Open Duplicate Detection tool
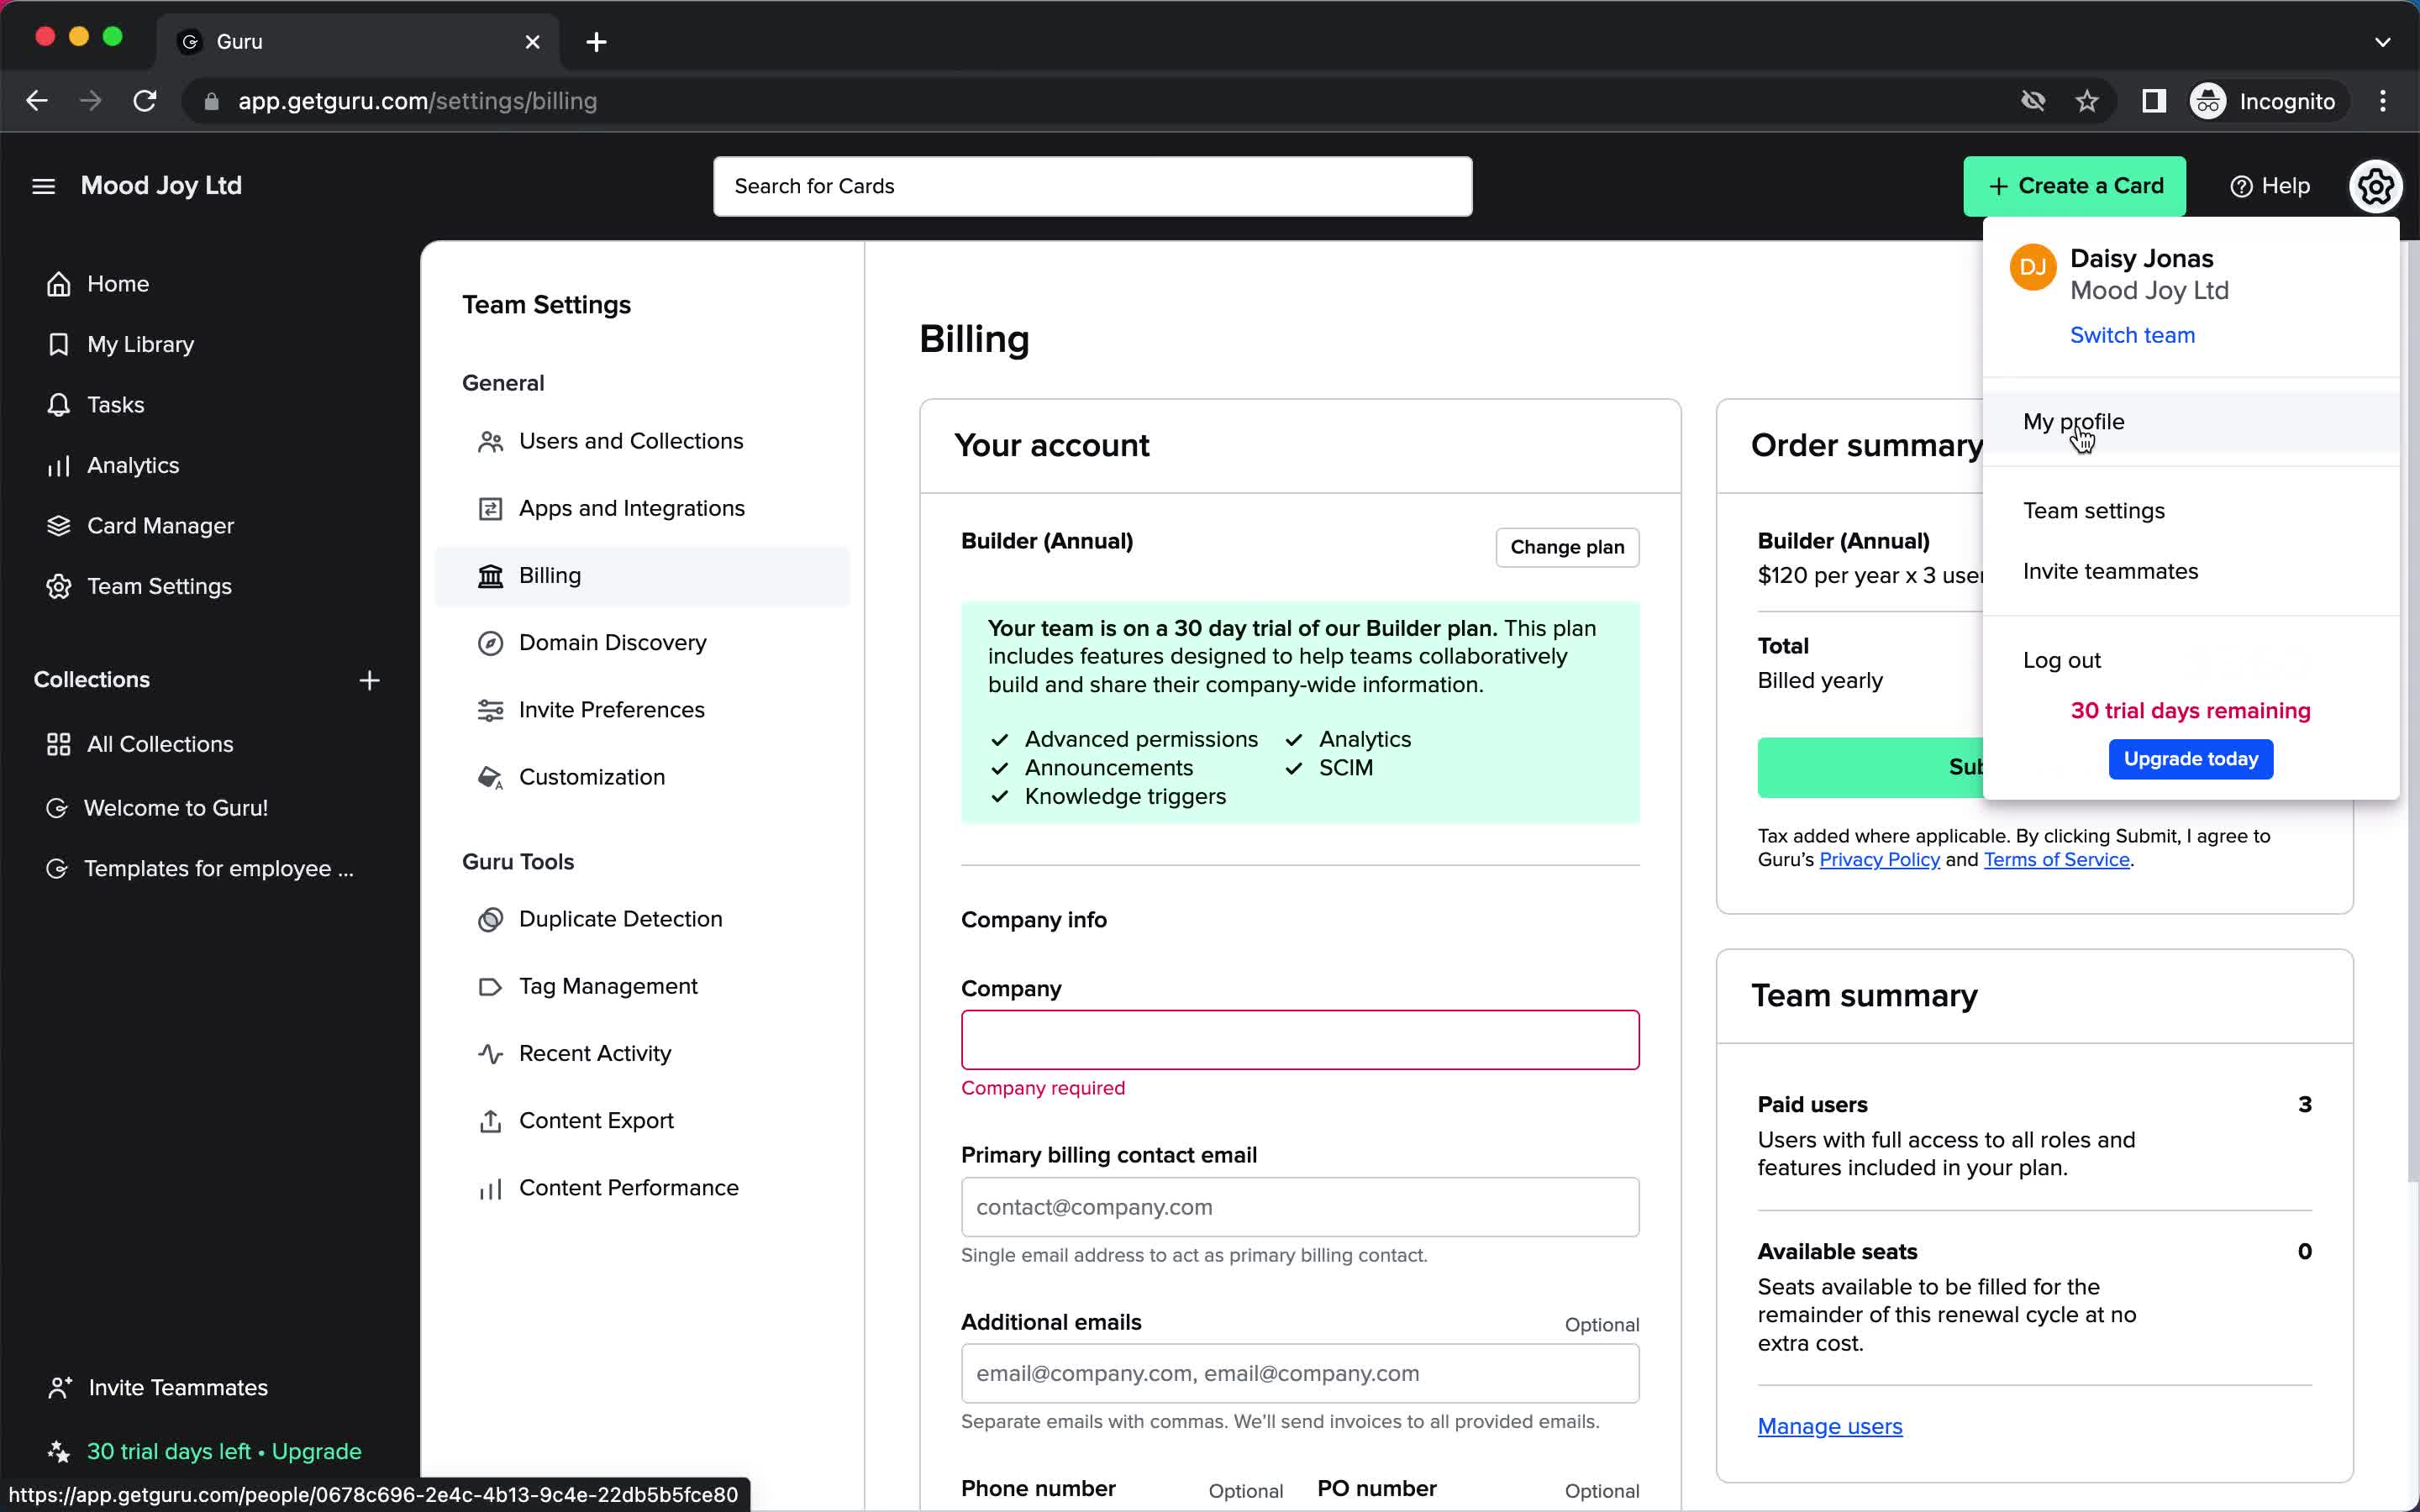 pyautogui.click(x=622, y=918)
